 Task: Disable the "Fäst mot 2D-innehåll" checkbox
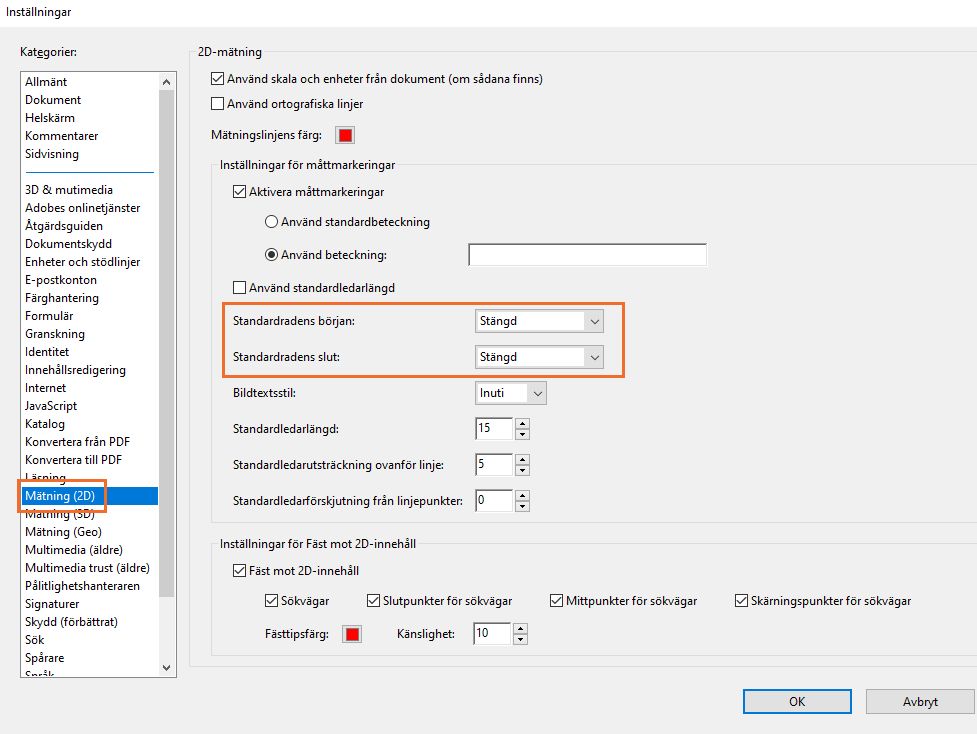point(238,569)
